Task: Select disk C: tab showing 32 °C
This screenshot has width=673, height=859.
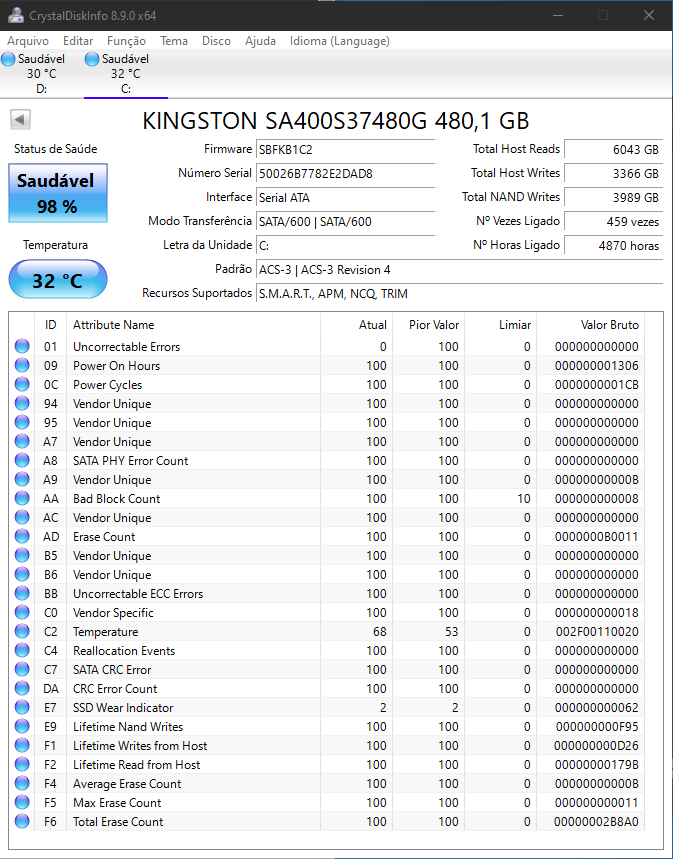Action: (126, 73)
